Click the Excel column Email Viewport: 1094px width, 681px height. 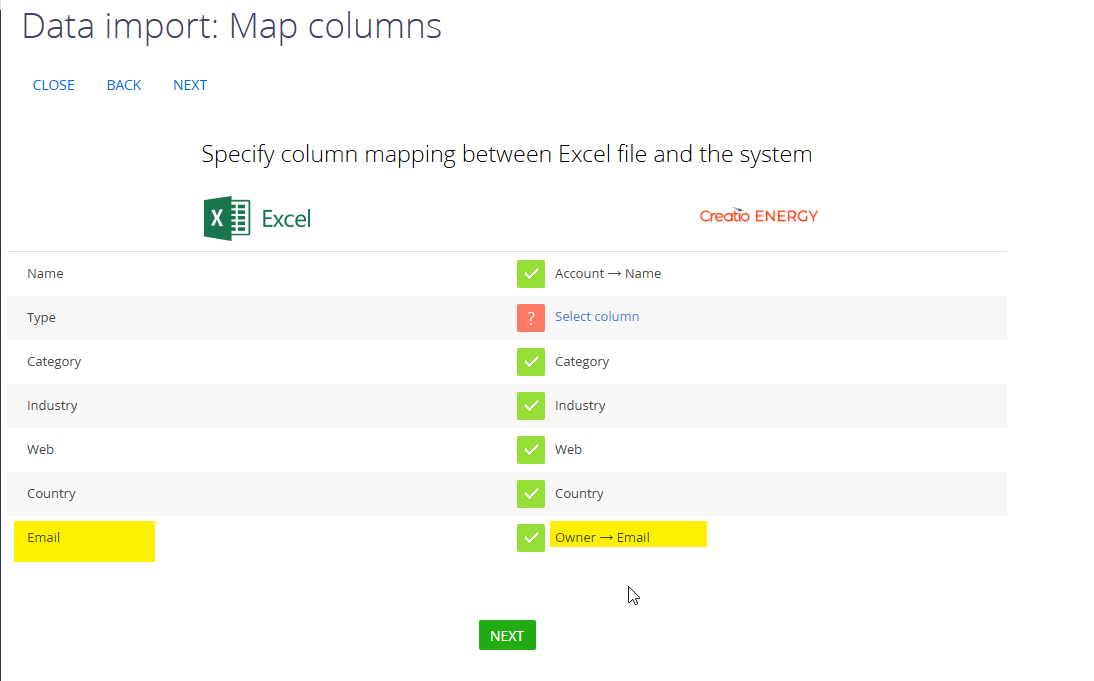point(43,537)
